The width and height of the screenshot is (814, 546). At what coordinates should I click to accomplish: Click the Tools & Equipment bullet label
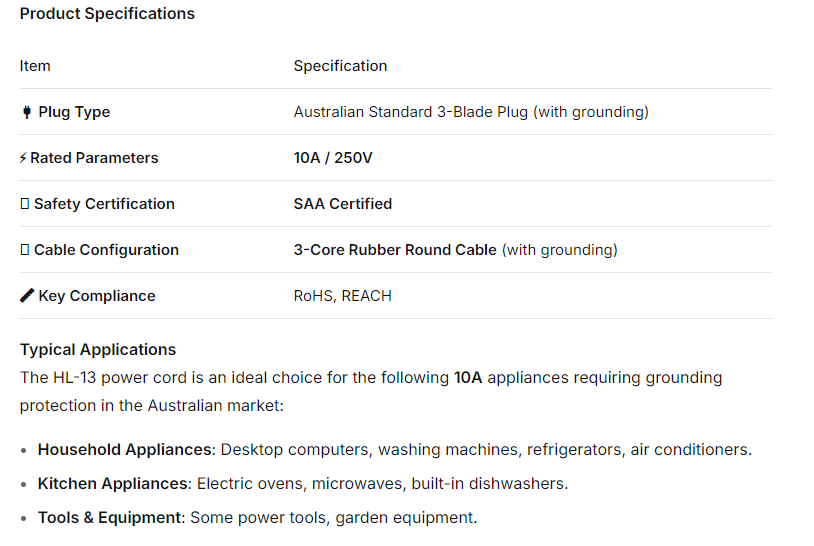point(110,518)
